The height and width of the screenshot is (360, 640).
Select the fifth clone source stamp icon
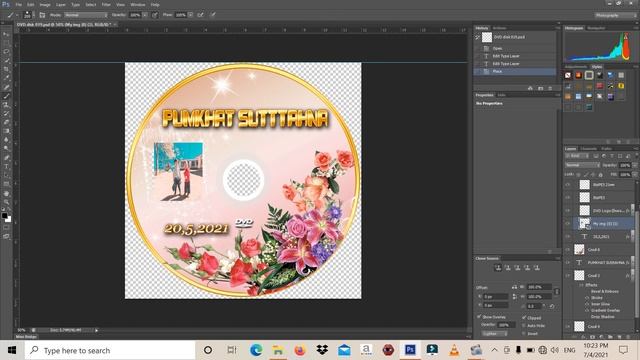click(x=537, y=268)
